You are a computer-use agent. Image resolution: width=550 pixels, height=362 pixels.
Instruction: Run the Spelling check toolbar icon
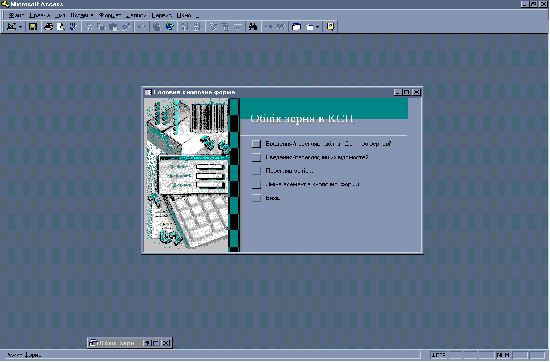(x=73, y=27)
